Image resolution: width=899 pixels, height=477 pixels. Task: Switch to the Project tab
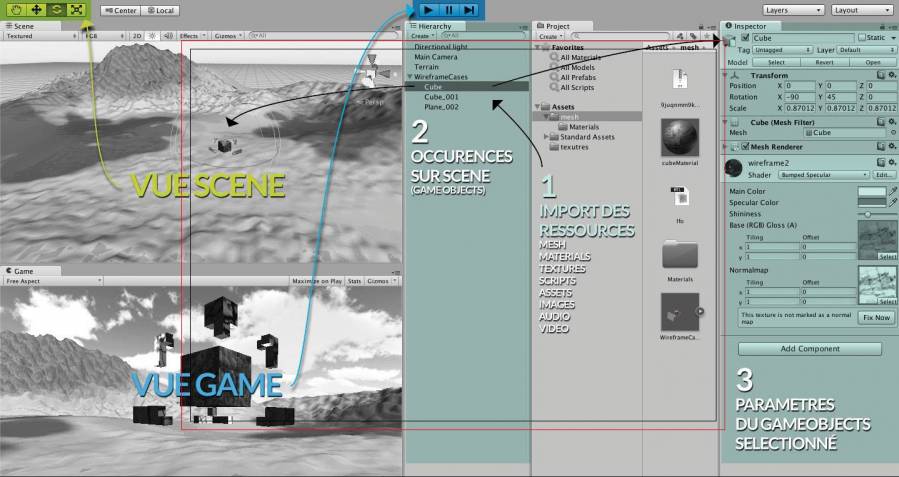(x=556, y=26)
